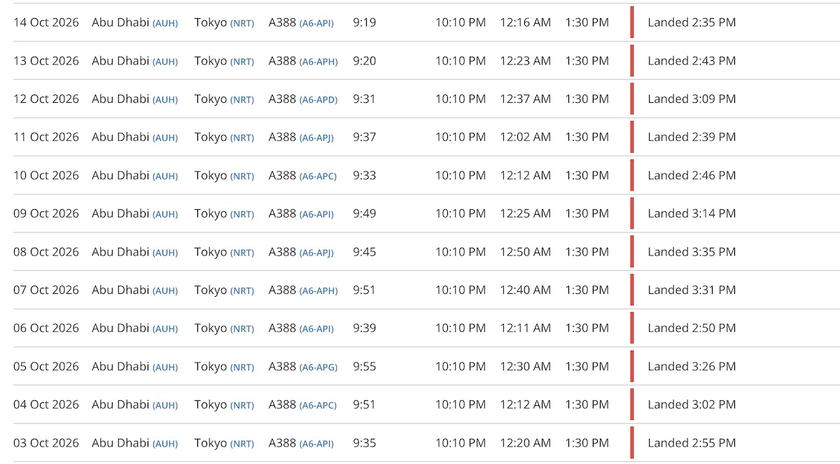This screenshot has height=464, width=840.
Task: Click Tokyo in the 06 Oct row
Action: pos(211,328)
